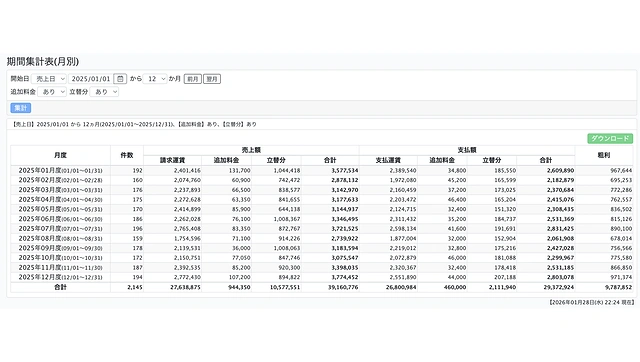This screenshot has height=362, width=640.
Task: Click the 売上額 group header
Action: [251, 150]
